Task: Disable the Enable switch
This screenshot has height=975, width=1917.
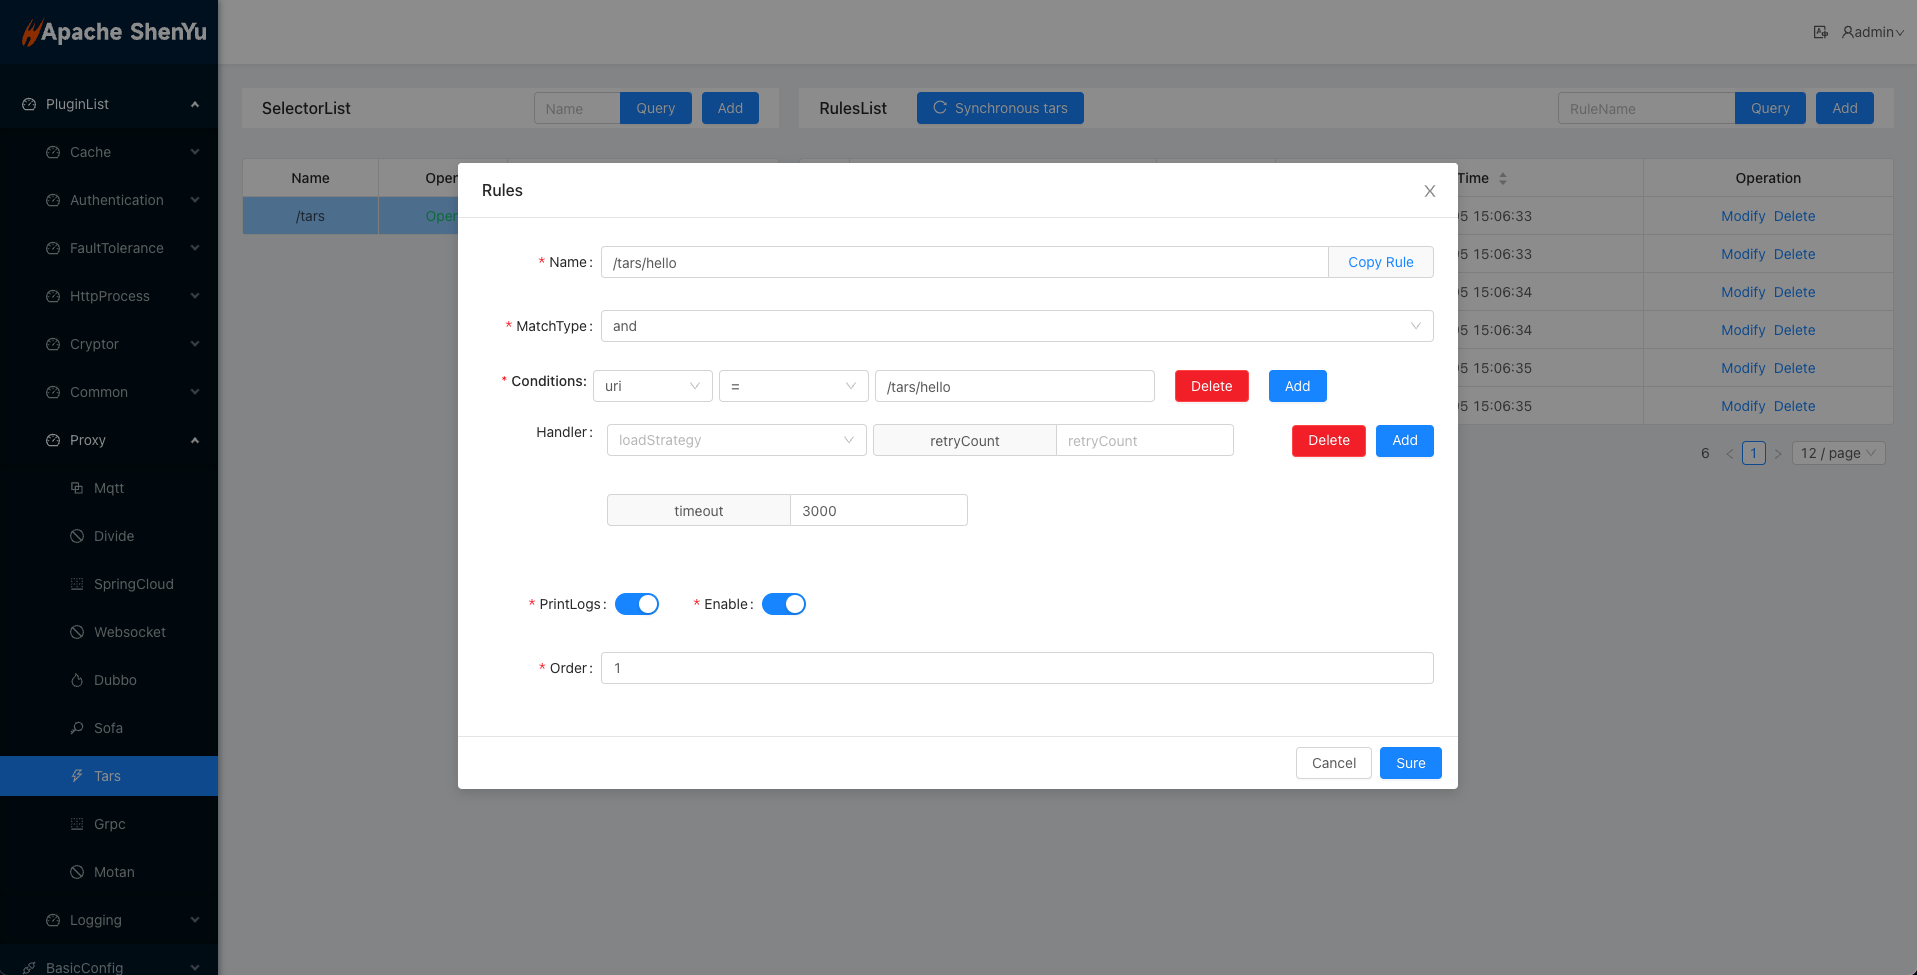Action: point(783,604)
